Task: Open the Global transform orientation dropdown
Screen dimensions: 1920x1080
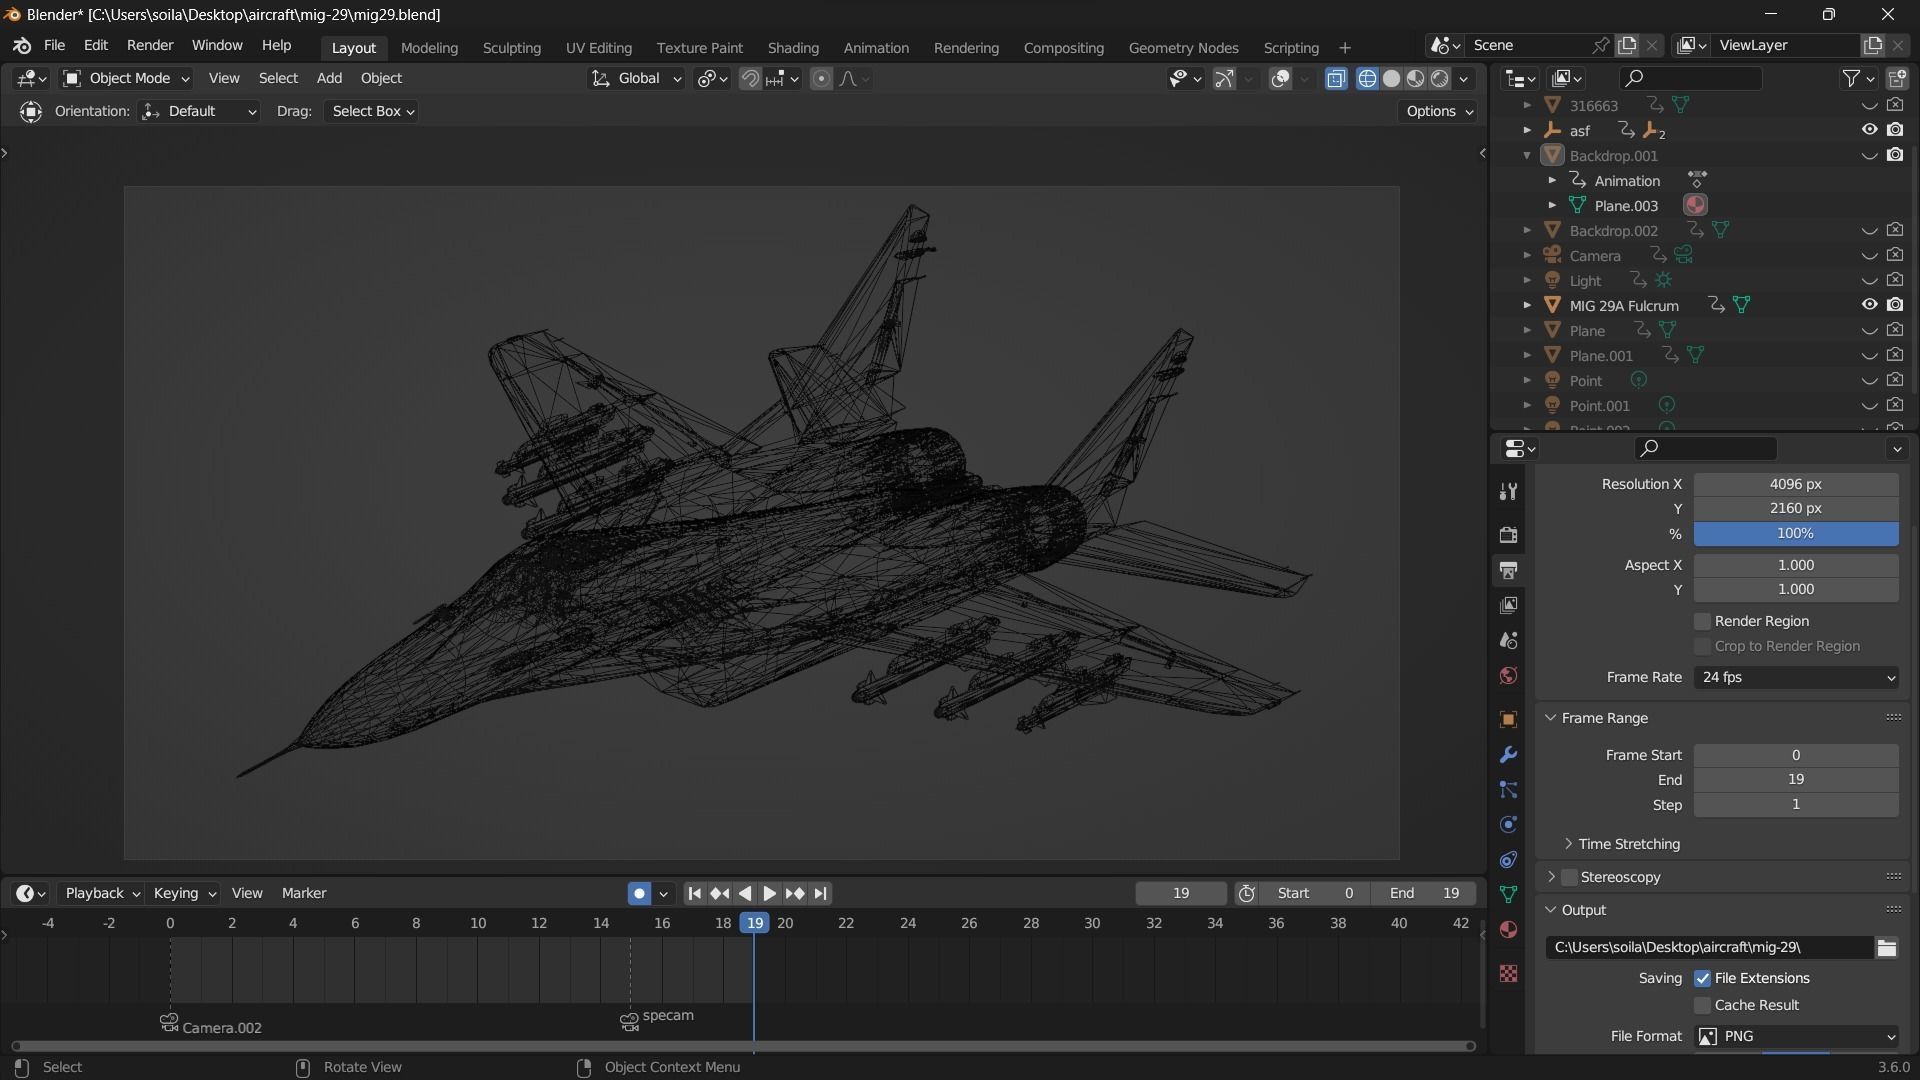Action: [x=636, y=78]
